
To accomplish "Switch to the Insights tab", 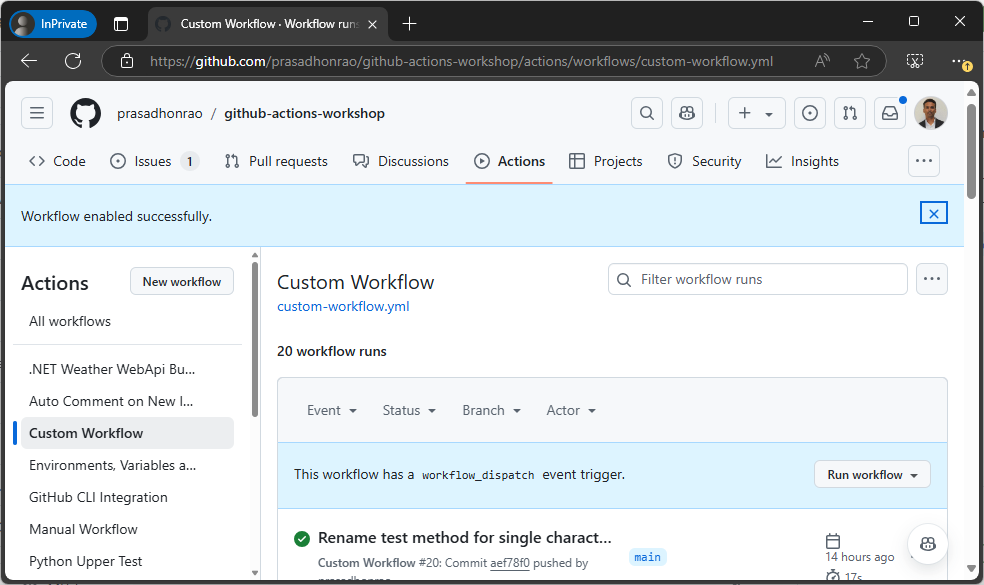I will 802,161.
